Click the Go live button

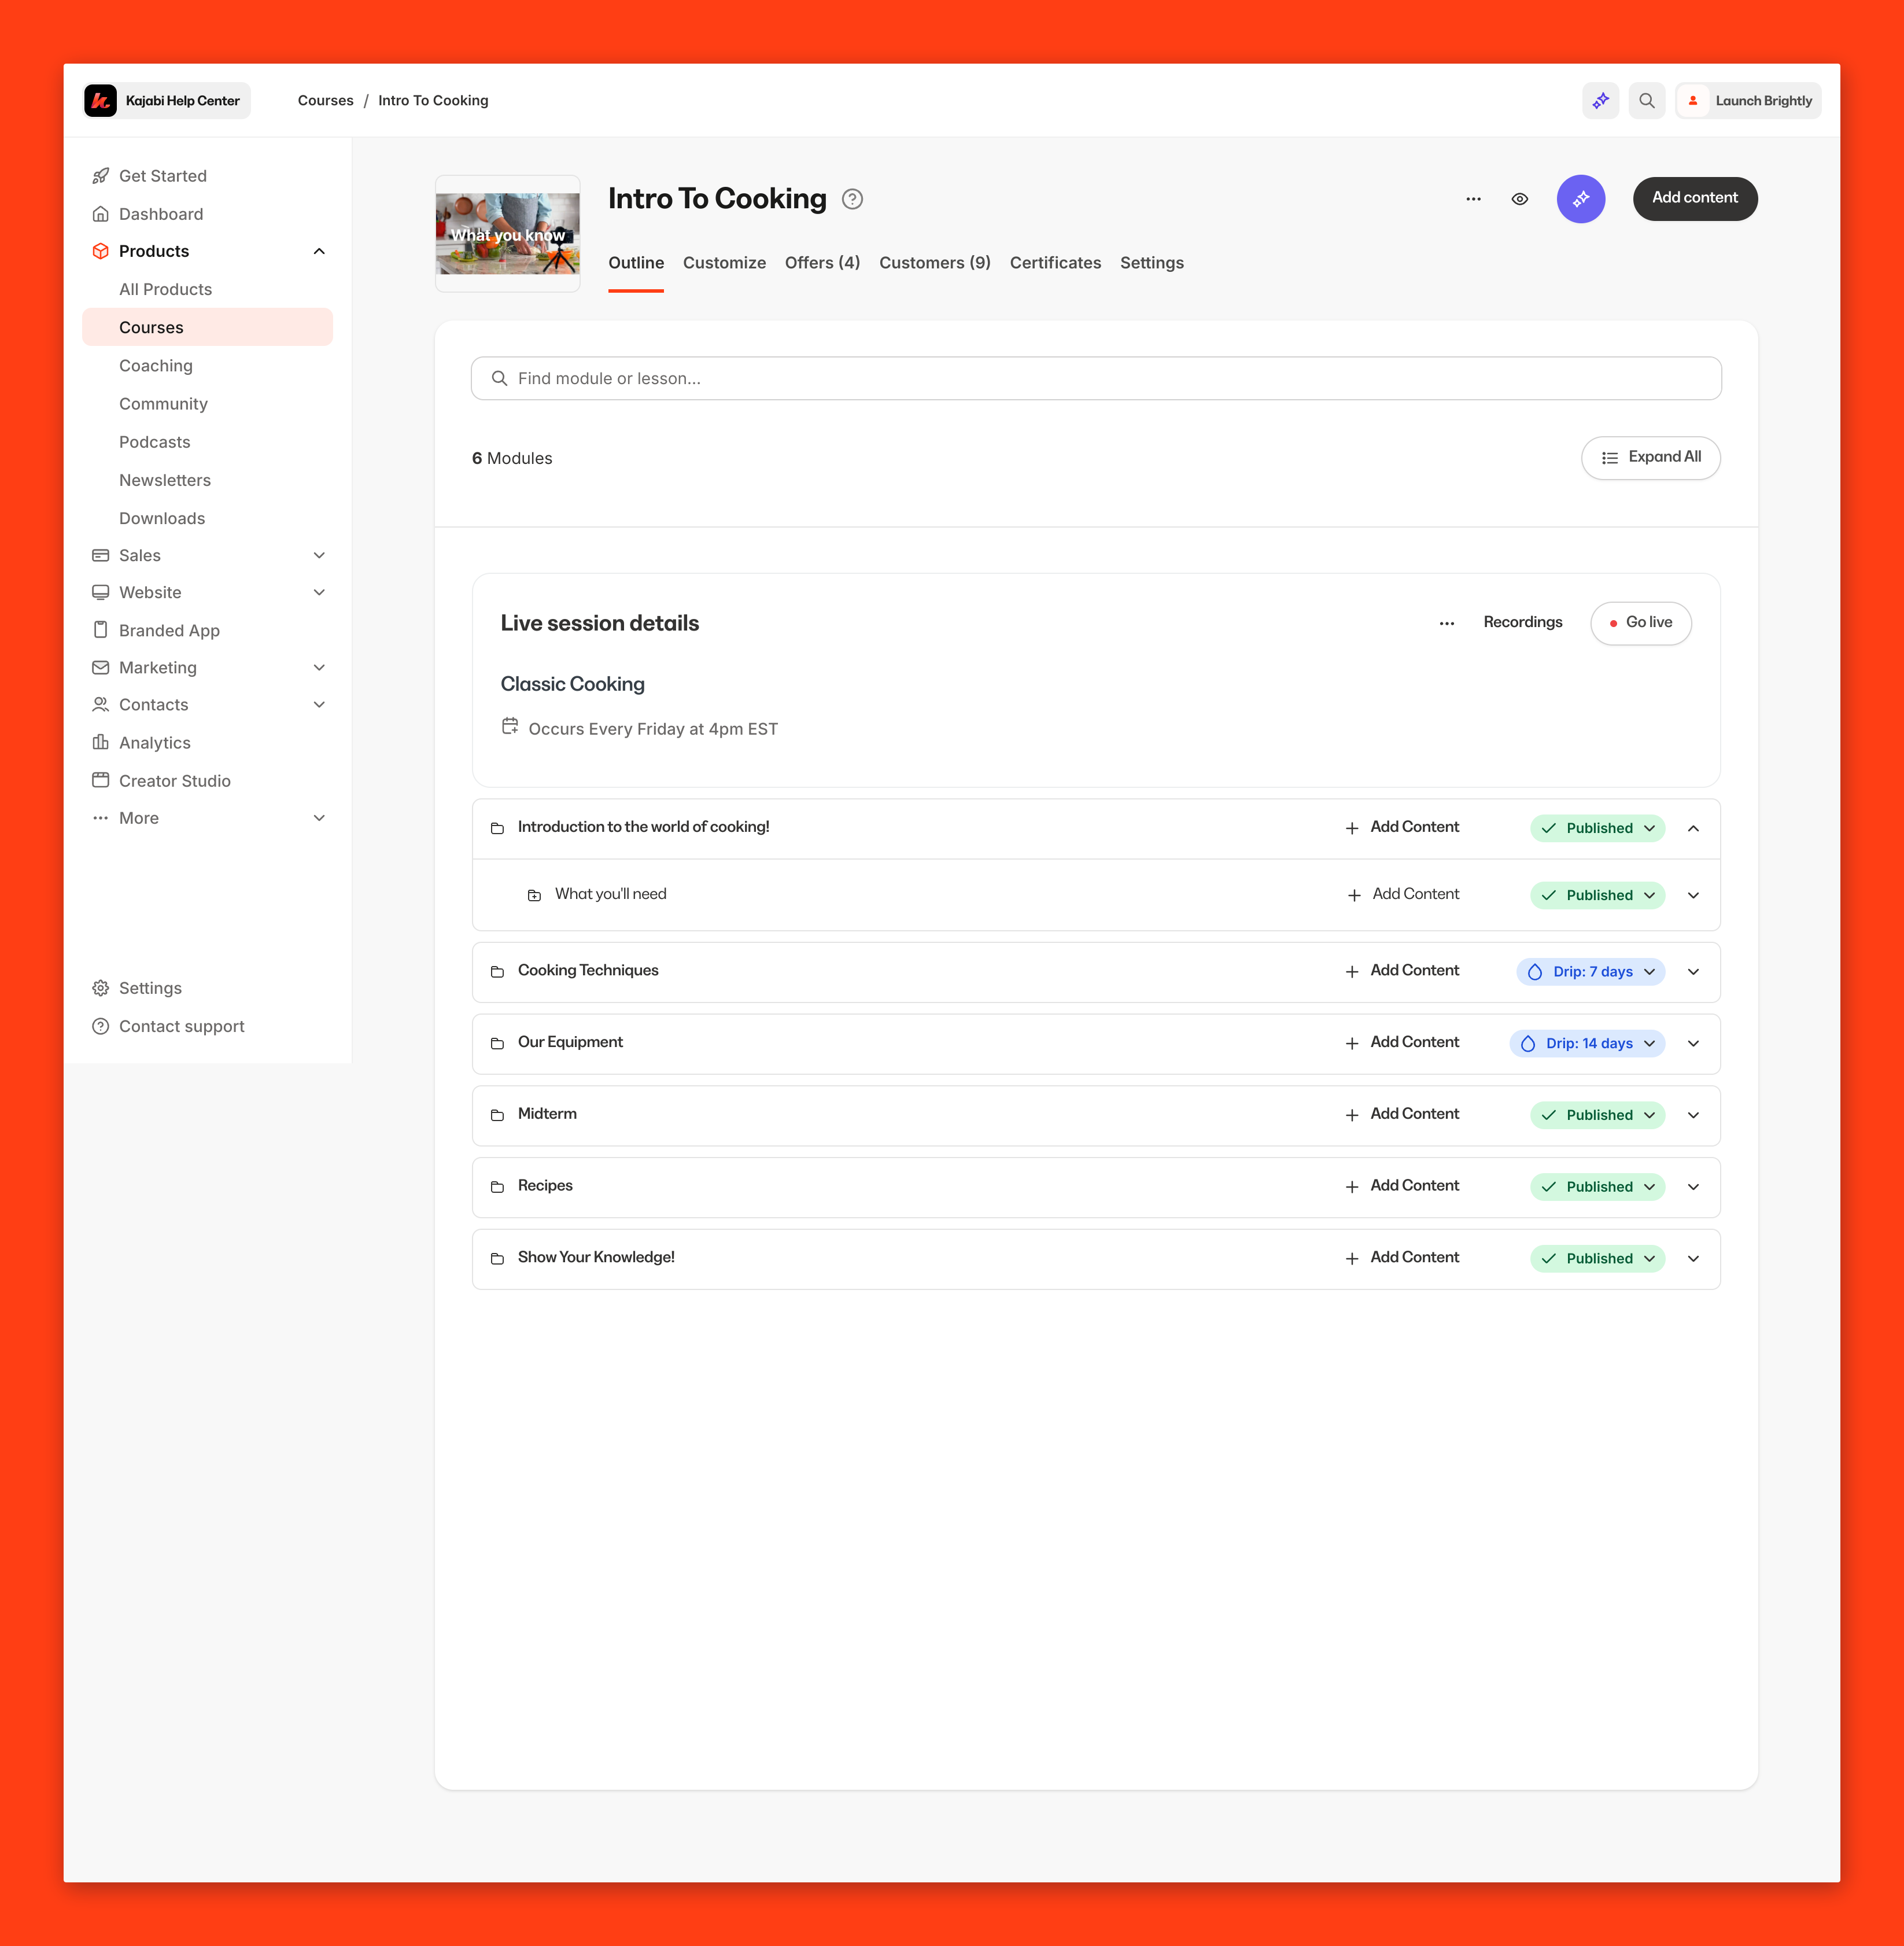point(1640,623)
